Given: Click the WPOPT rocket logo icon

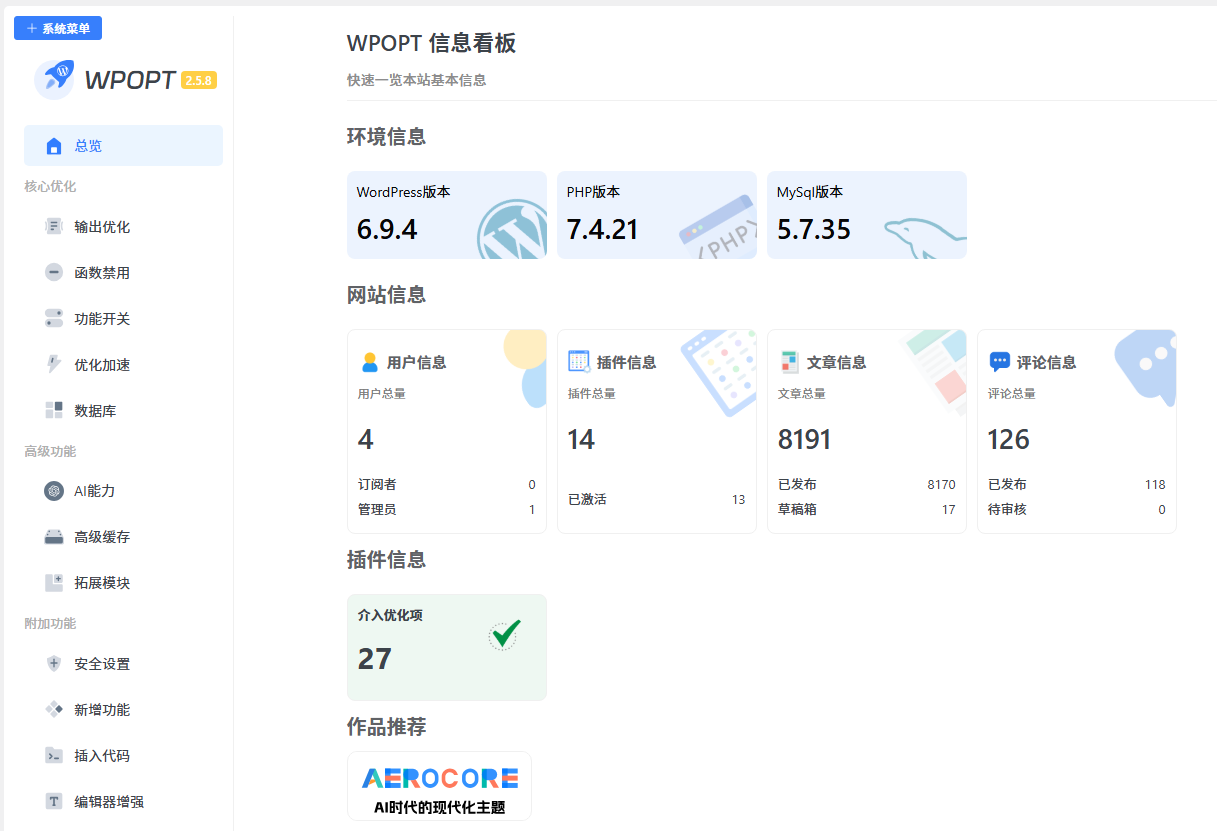Looking at the screenshot, I should click(54, 79).
